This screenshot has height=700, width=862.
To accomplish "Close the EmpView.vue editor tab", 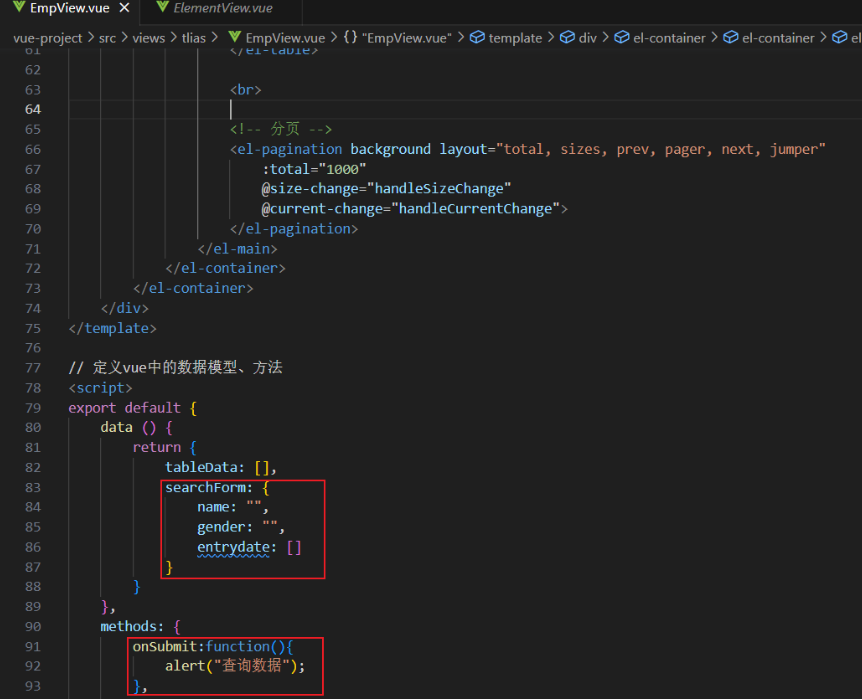I will (x=124, y=9).
